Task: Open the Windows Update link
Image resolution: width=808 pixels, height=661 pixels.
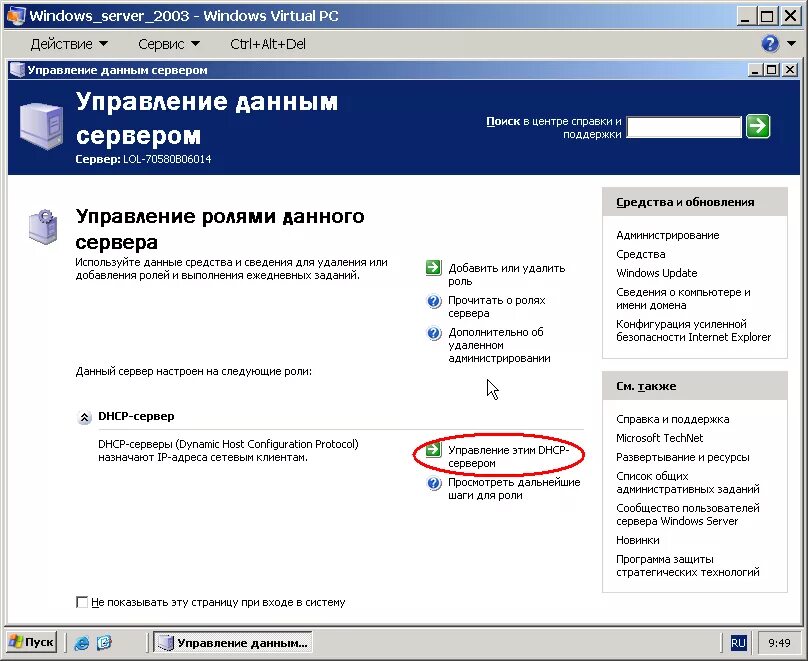Action: 656,273
